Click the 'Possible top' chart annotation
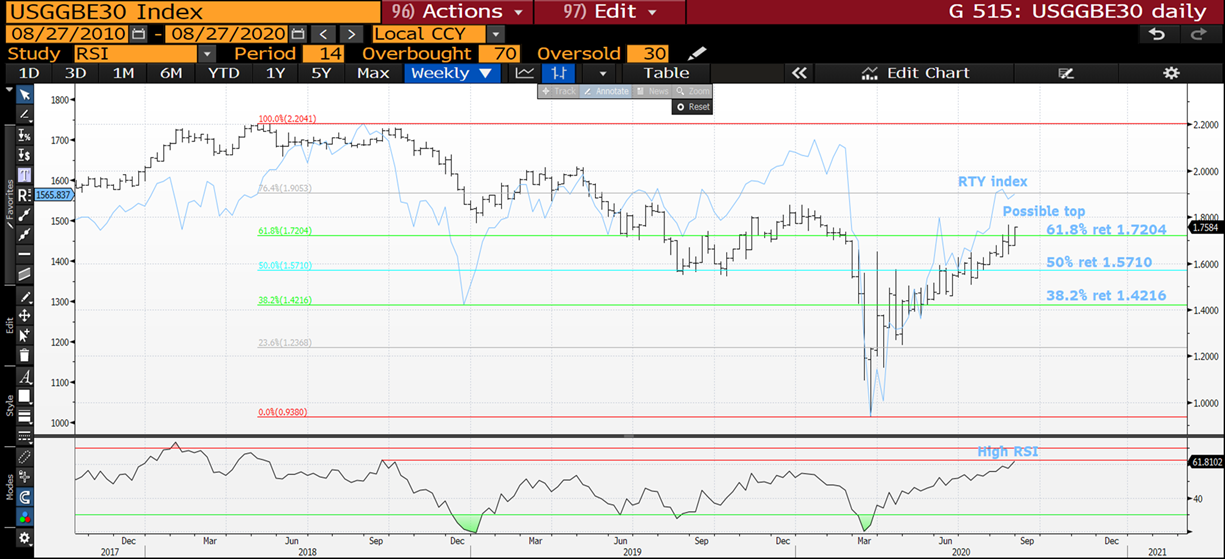 pyautogui.click(x=1044, y=211)
